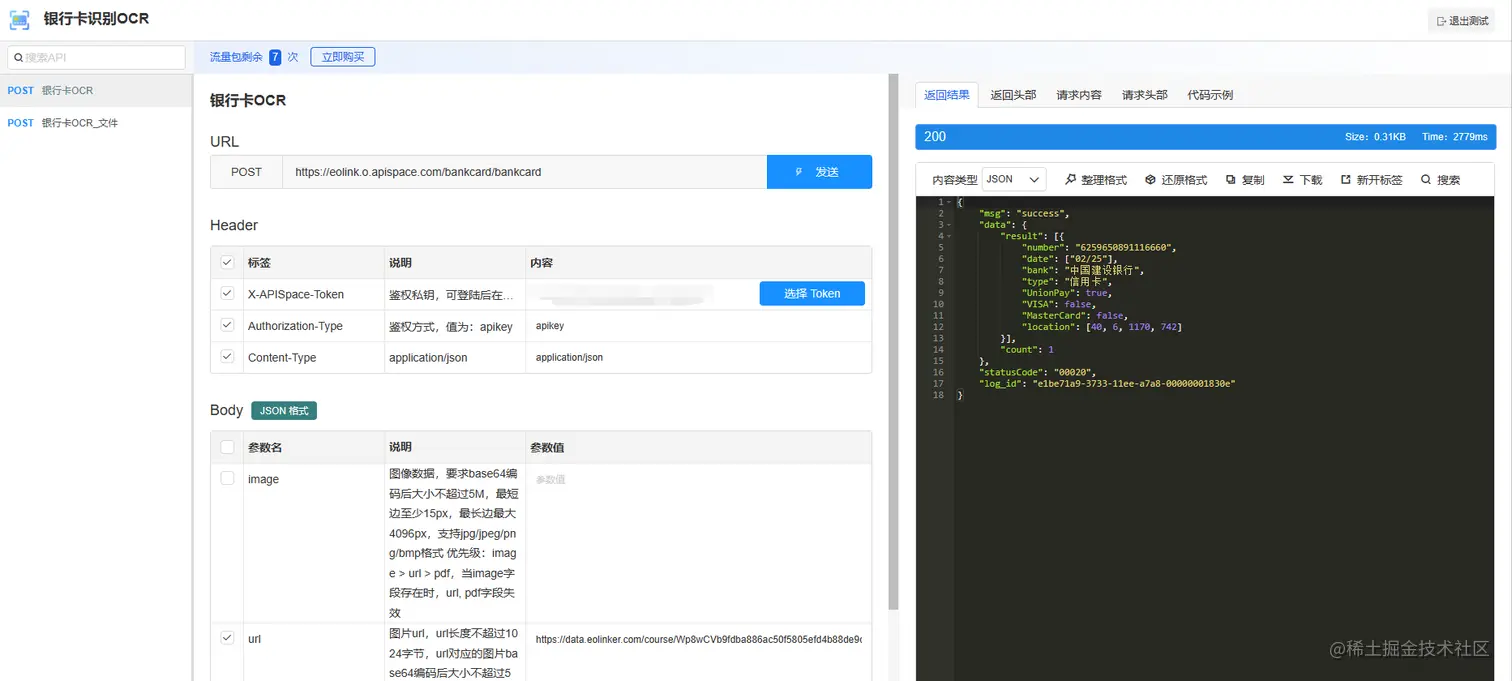Viewport: 1512px width, 681px height.
Task: Search the response with 搜索 icon
Action: tap(1426, 180)
